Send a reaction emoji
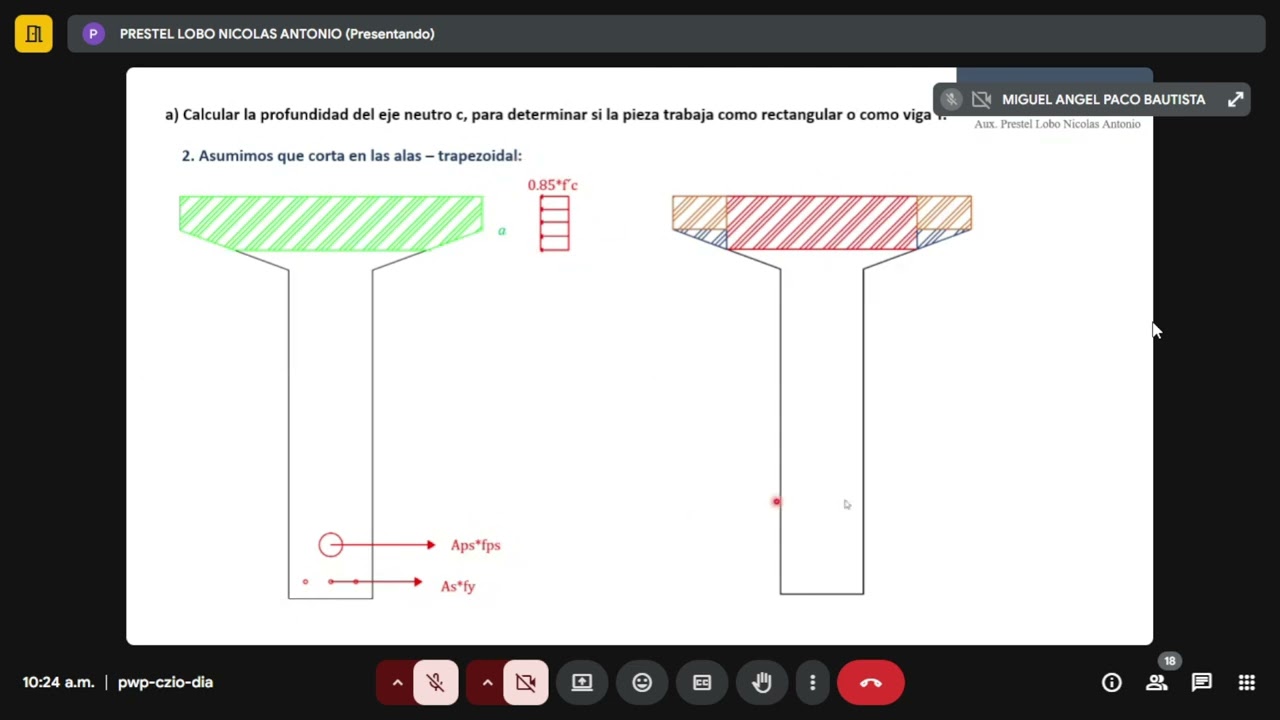Screen dimensions: 1280x720 click(x=642, y=683)
